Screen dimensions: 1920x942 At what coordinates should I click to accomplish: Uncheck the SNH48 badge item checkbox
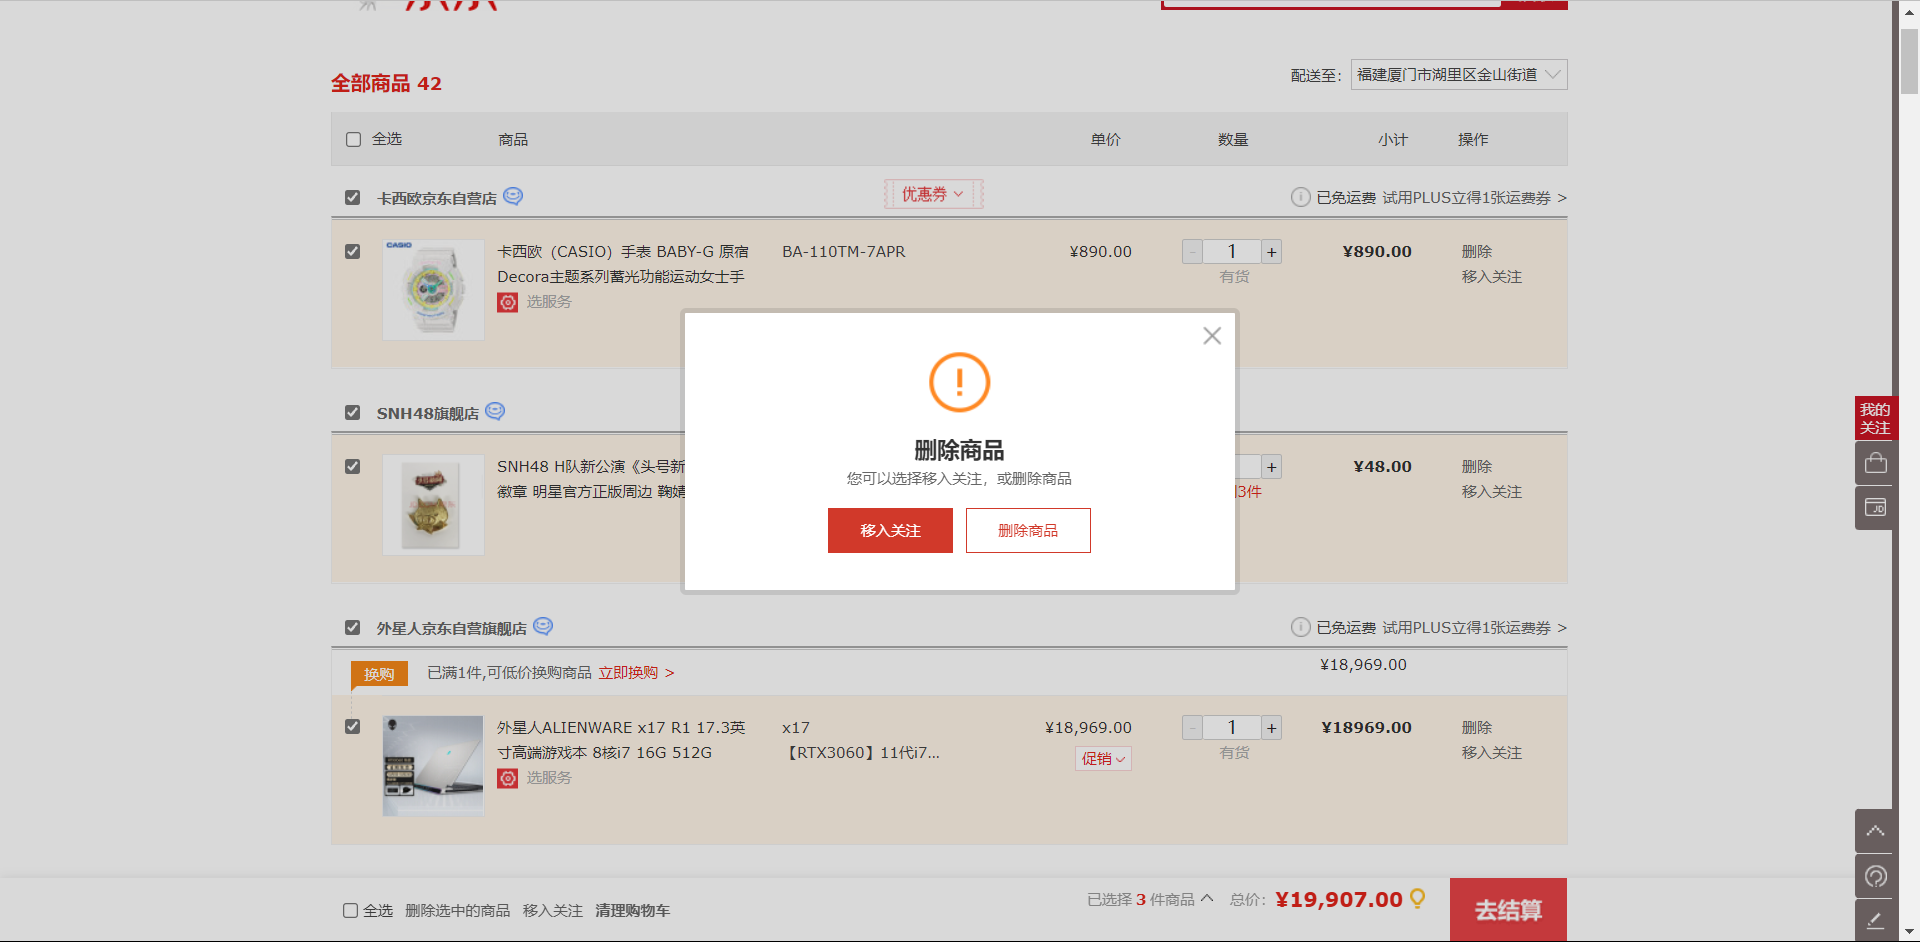pyautogui.click(x=352, y=466)
